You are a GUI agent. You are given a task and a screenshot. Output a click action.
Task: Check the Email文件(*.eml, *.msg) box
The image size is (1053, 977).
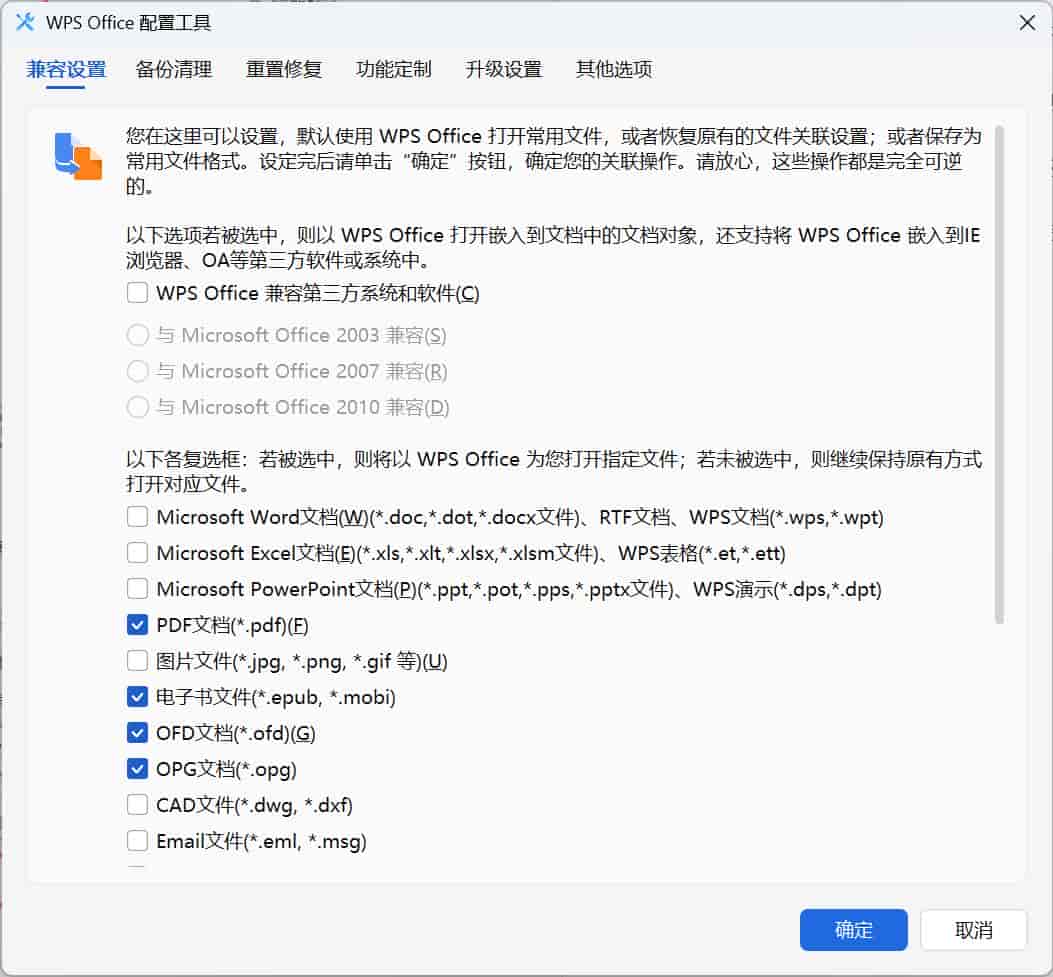(138, 841)
